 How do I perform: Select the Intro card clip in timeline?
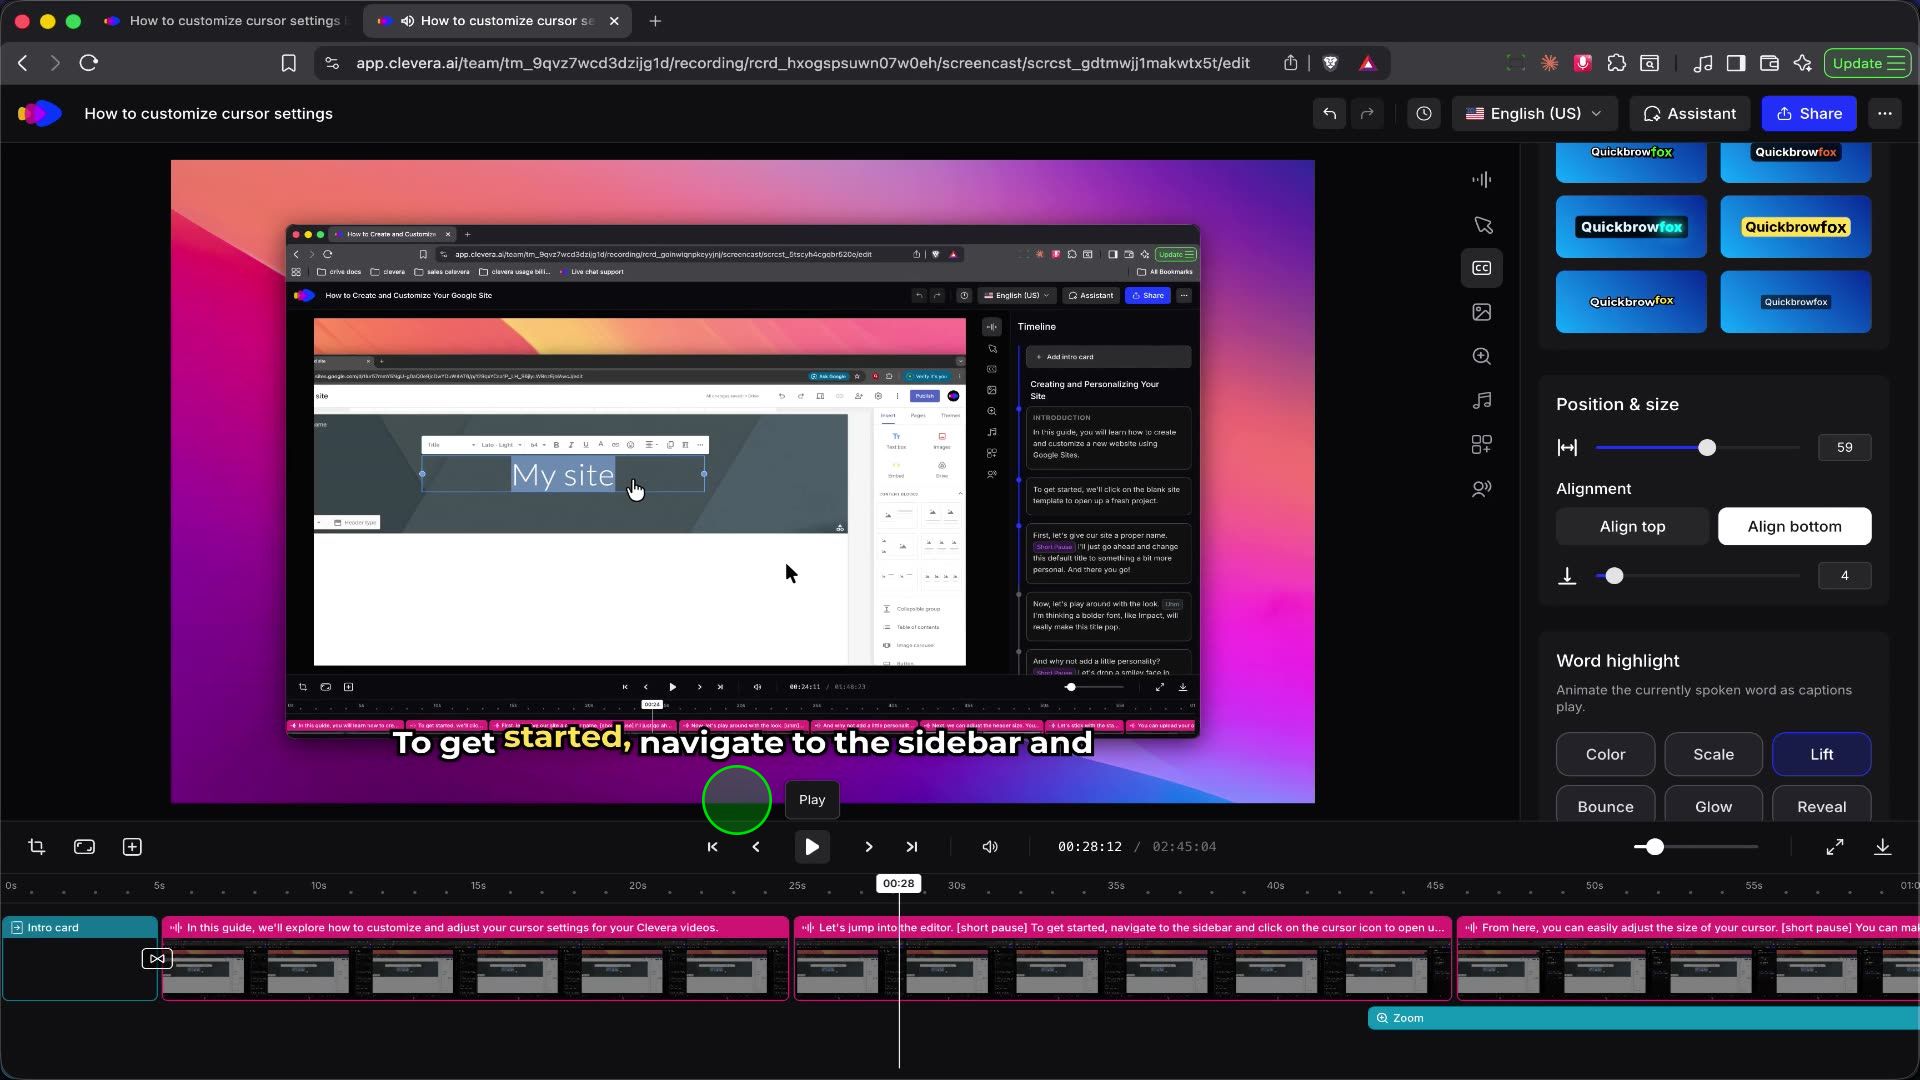tap(80, 957)
